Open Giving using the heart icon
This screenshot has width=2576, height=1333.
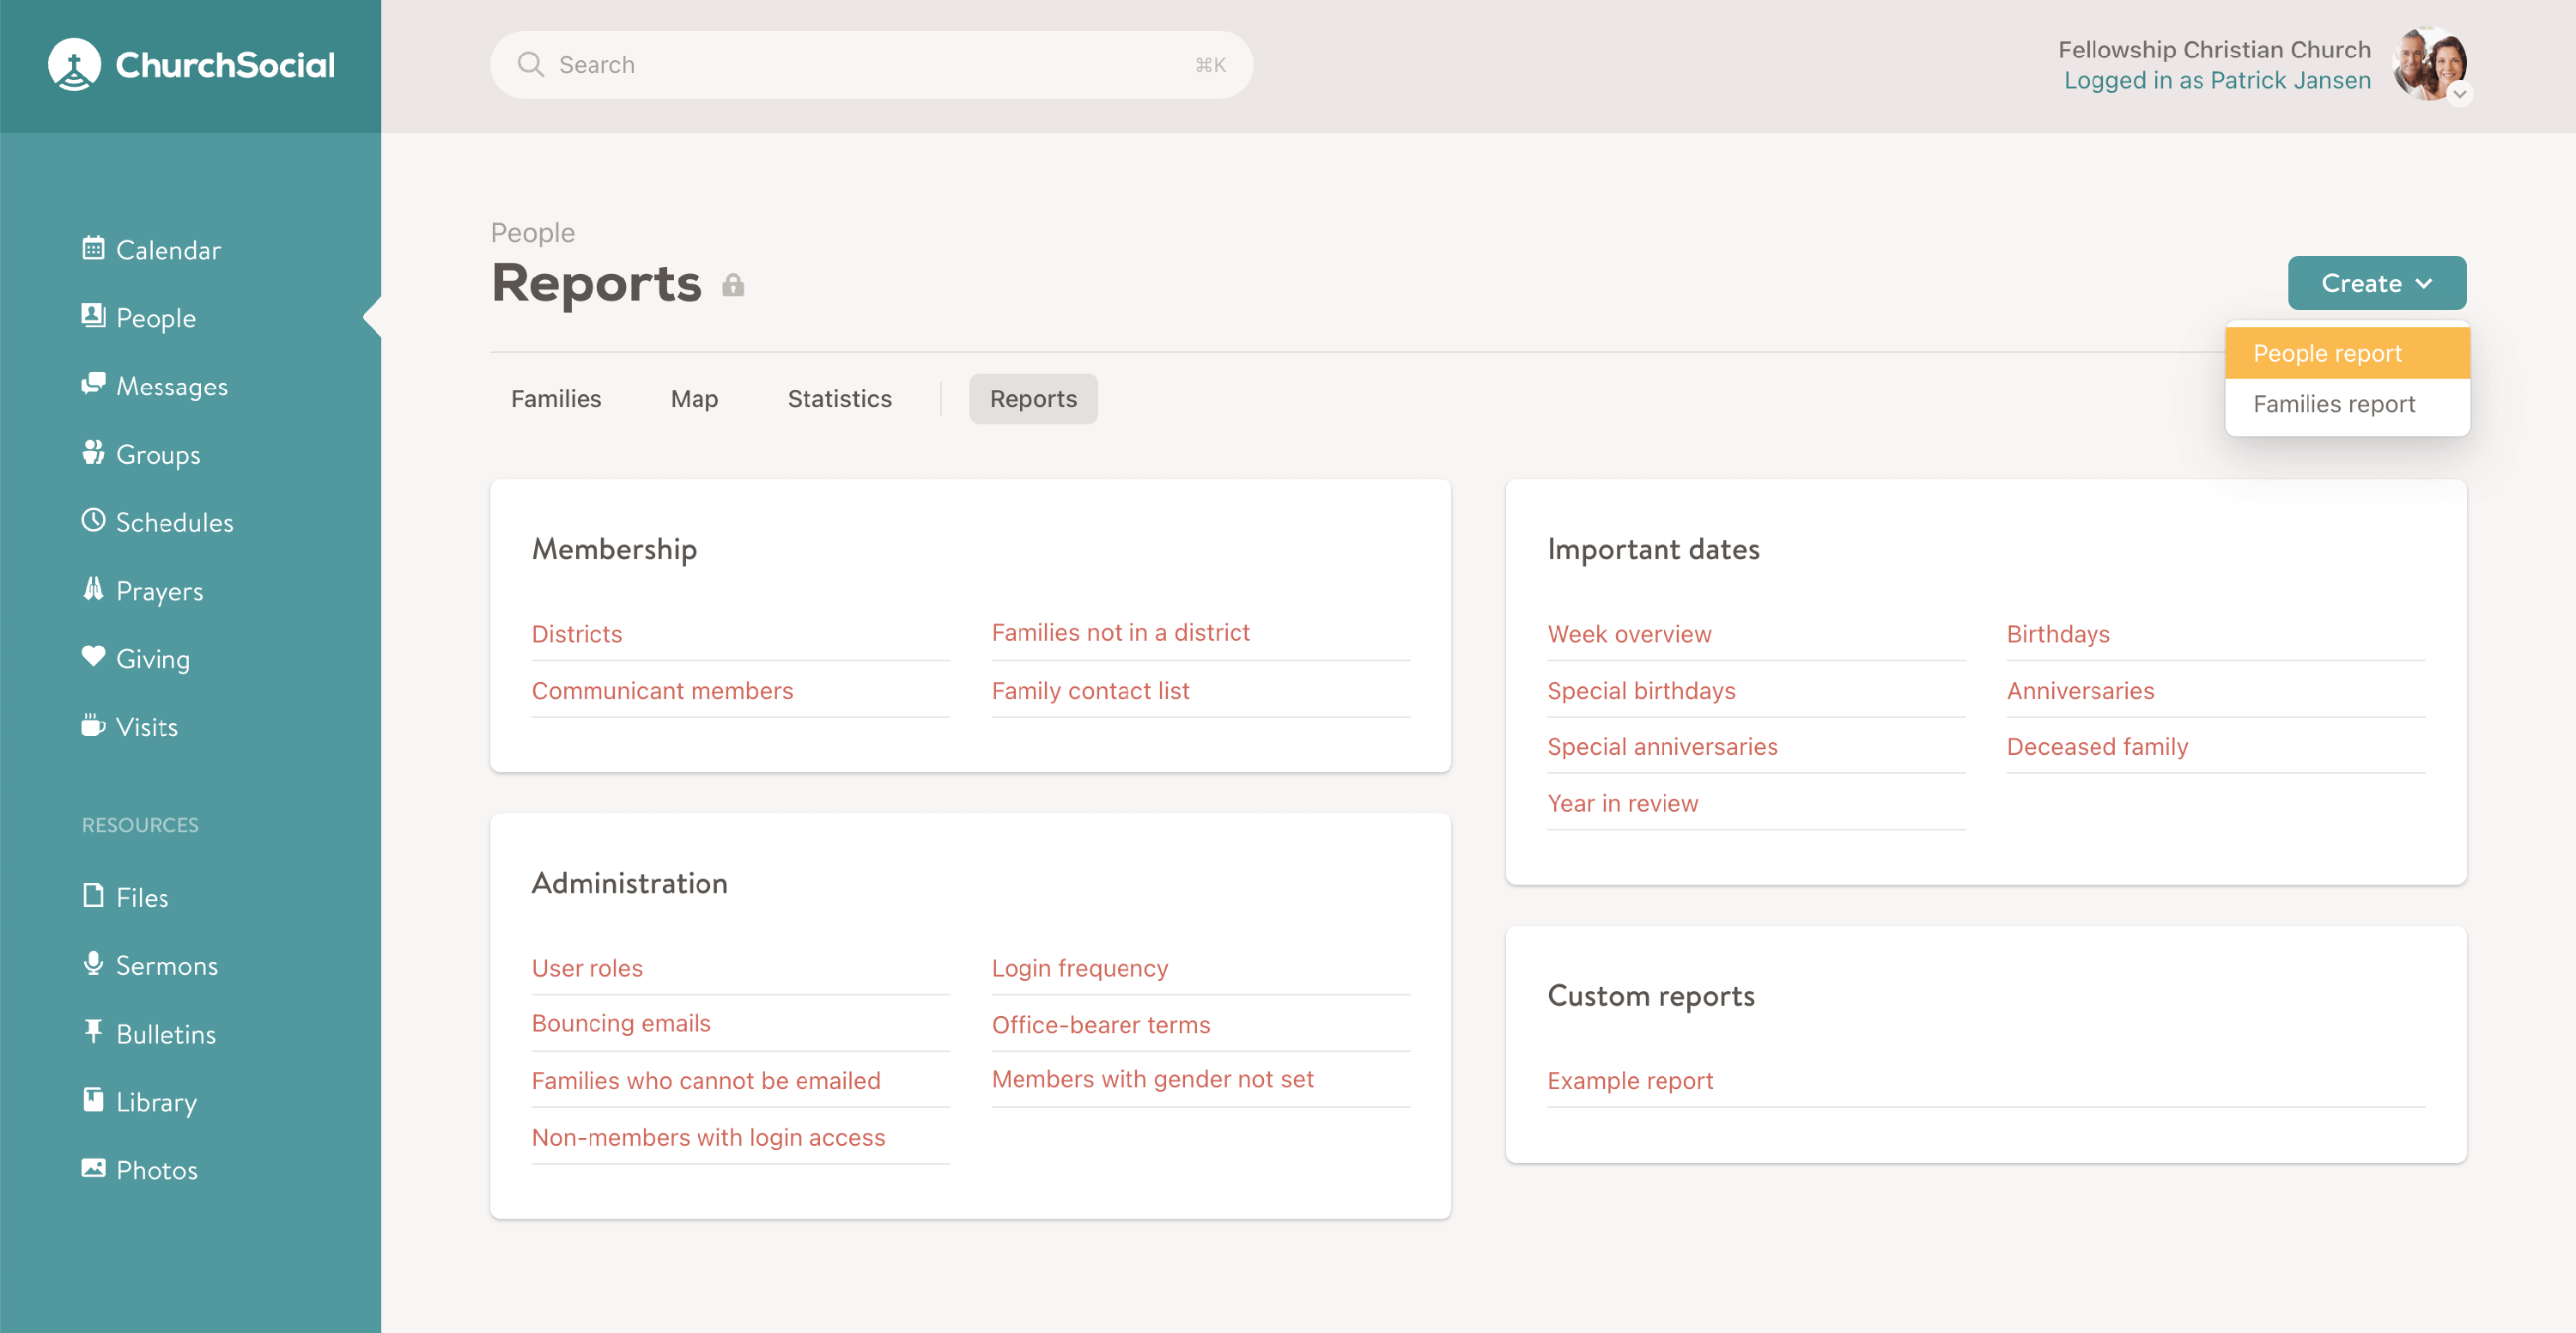93,657
